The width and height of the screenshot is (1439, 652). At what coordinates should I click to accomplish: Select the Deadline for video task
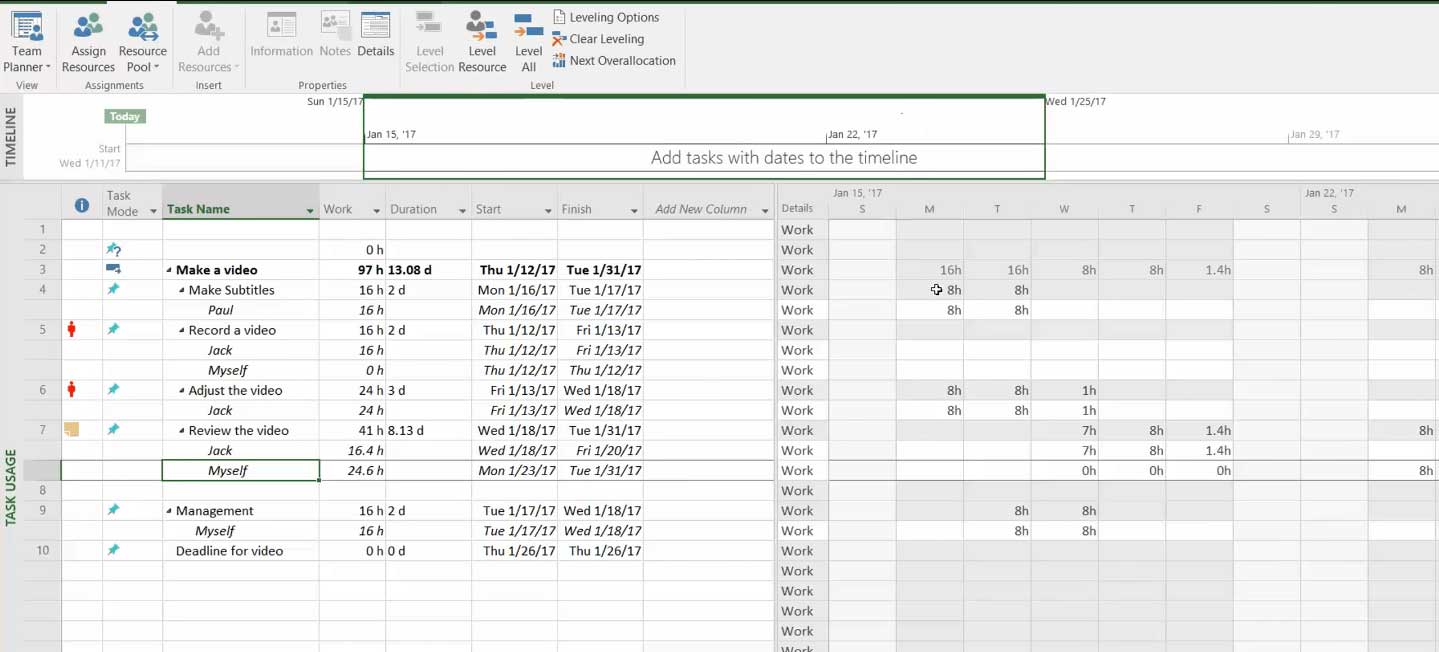pos(229,551)
